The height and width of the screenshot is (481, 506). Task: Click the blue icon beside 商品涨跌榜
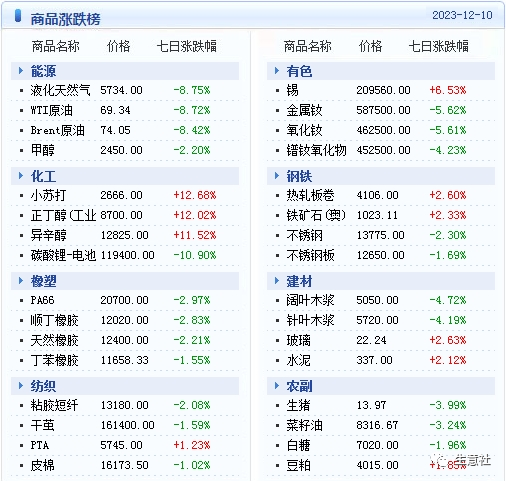18,16
